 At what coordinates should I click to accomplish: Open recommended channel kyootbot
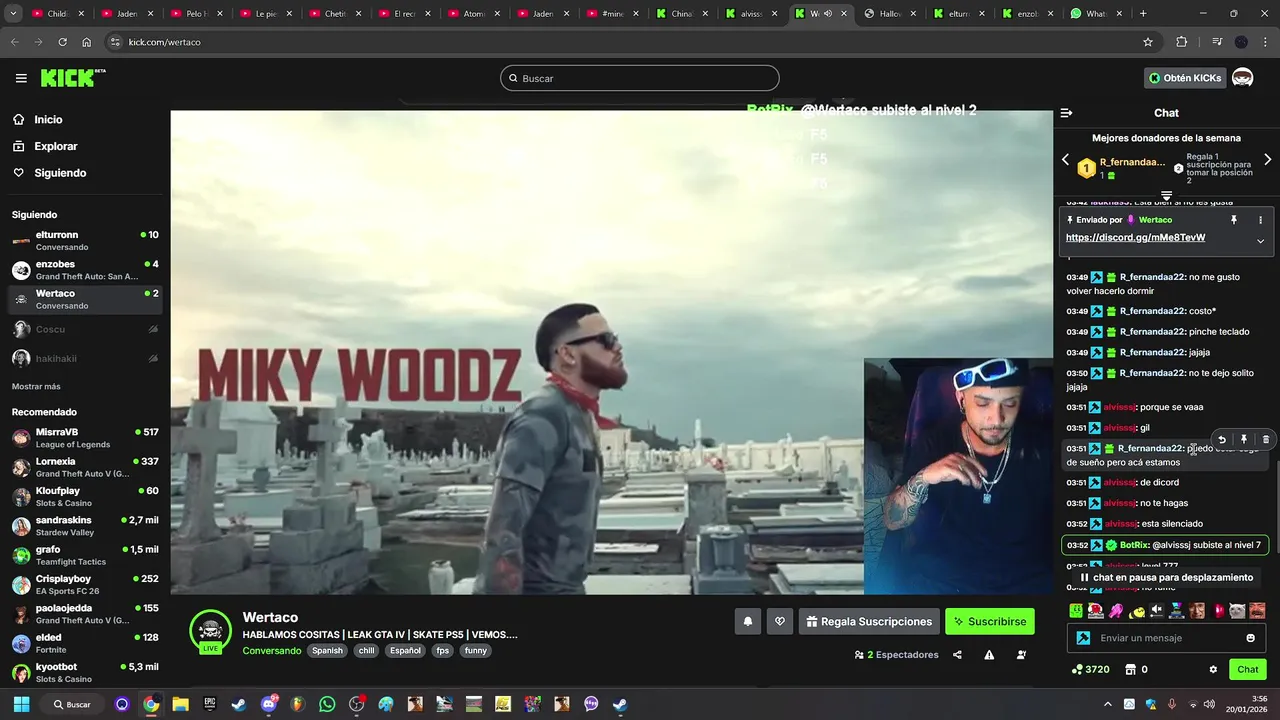85,672
